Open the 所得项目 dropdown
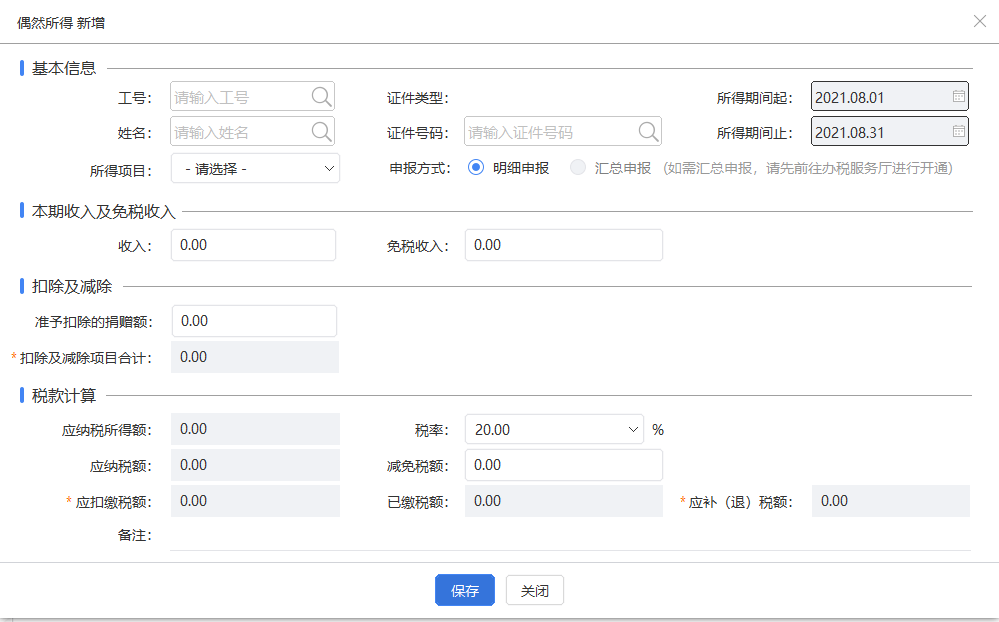This screenshot has height=622, width=999. tap(255, 169)
